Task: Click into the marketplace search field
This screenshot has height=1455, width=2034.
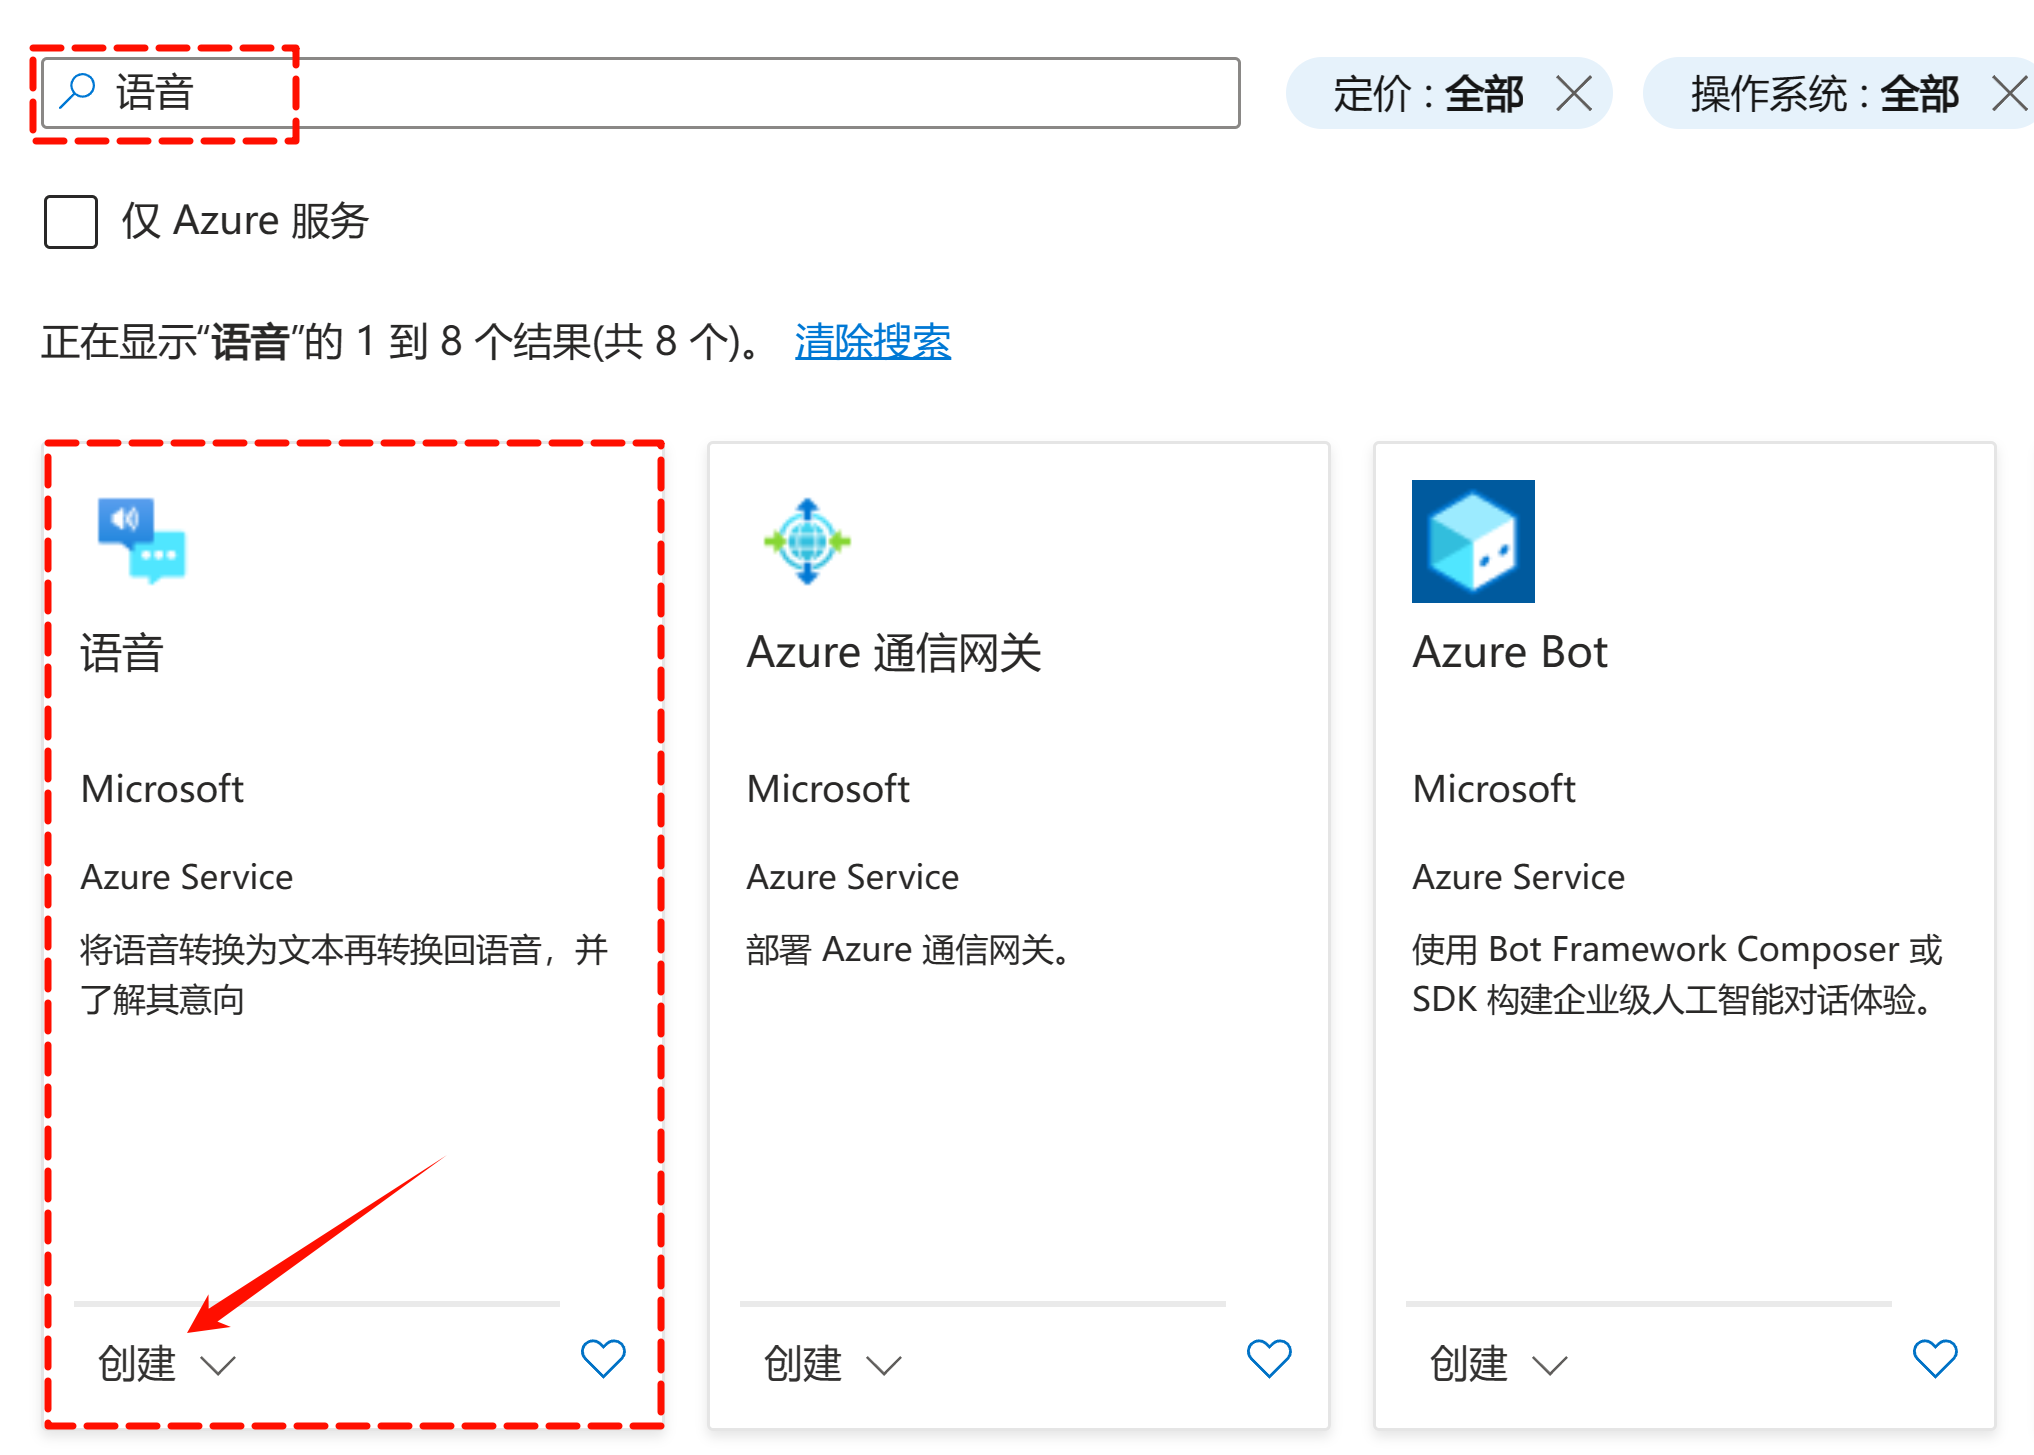Action: [x=700, y=93]
